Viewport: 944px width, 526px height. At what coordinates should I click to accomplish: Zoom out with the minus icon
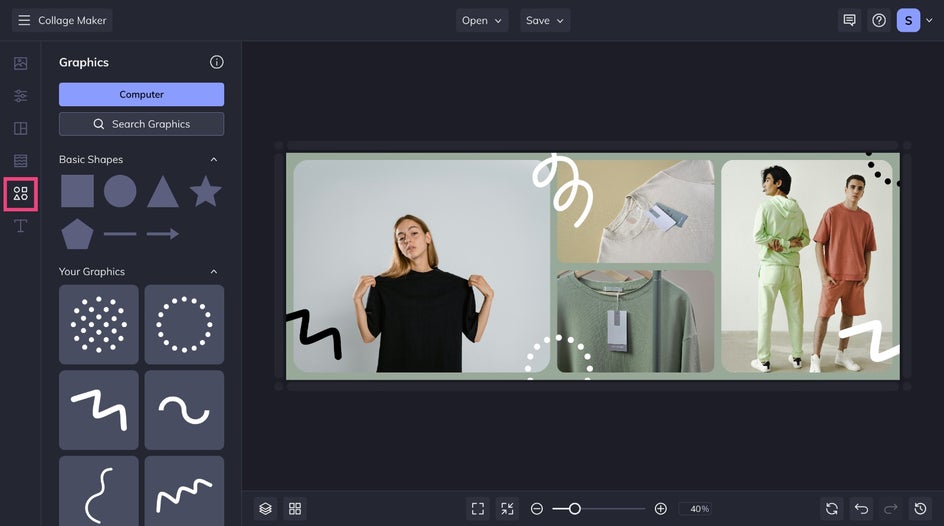click(x=537, y=509)
